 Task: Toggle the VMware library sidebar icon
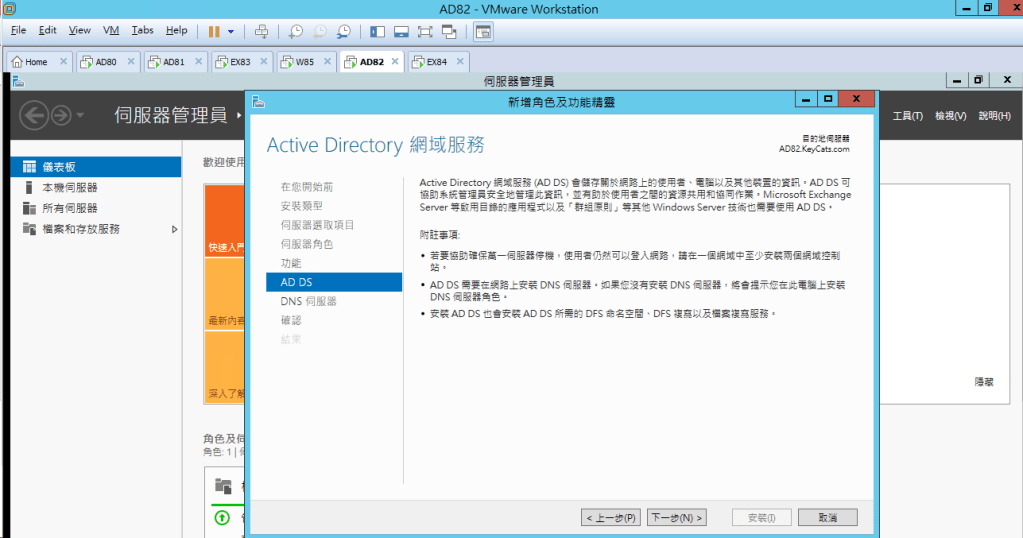pos(377,31)
